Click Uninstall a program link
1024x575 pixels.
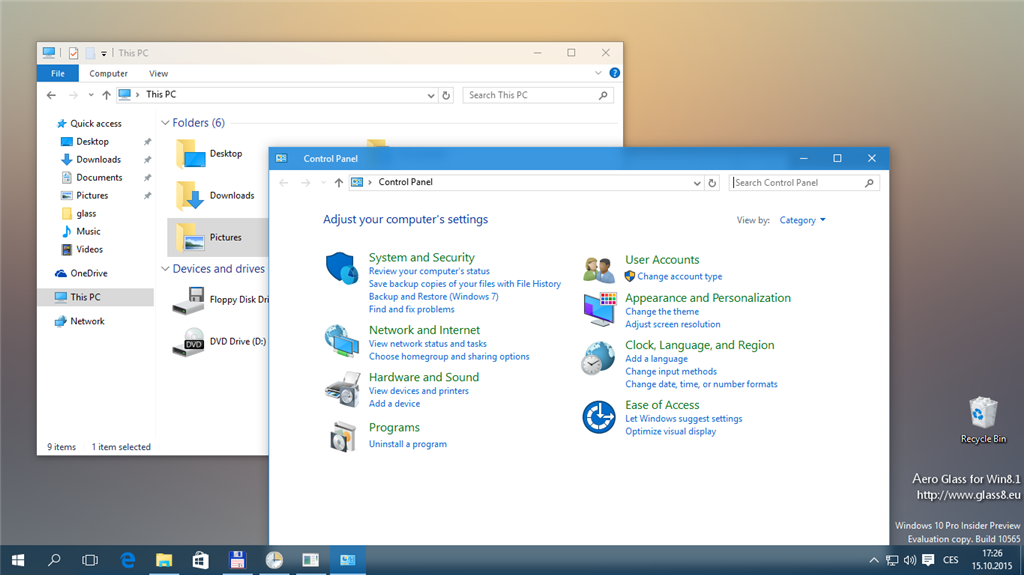point(408,444)
